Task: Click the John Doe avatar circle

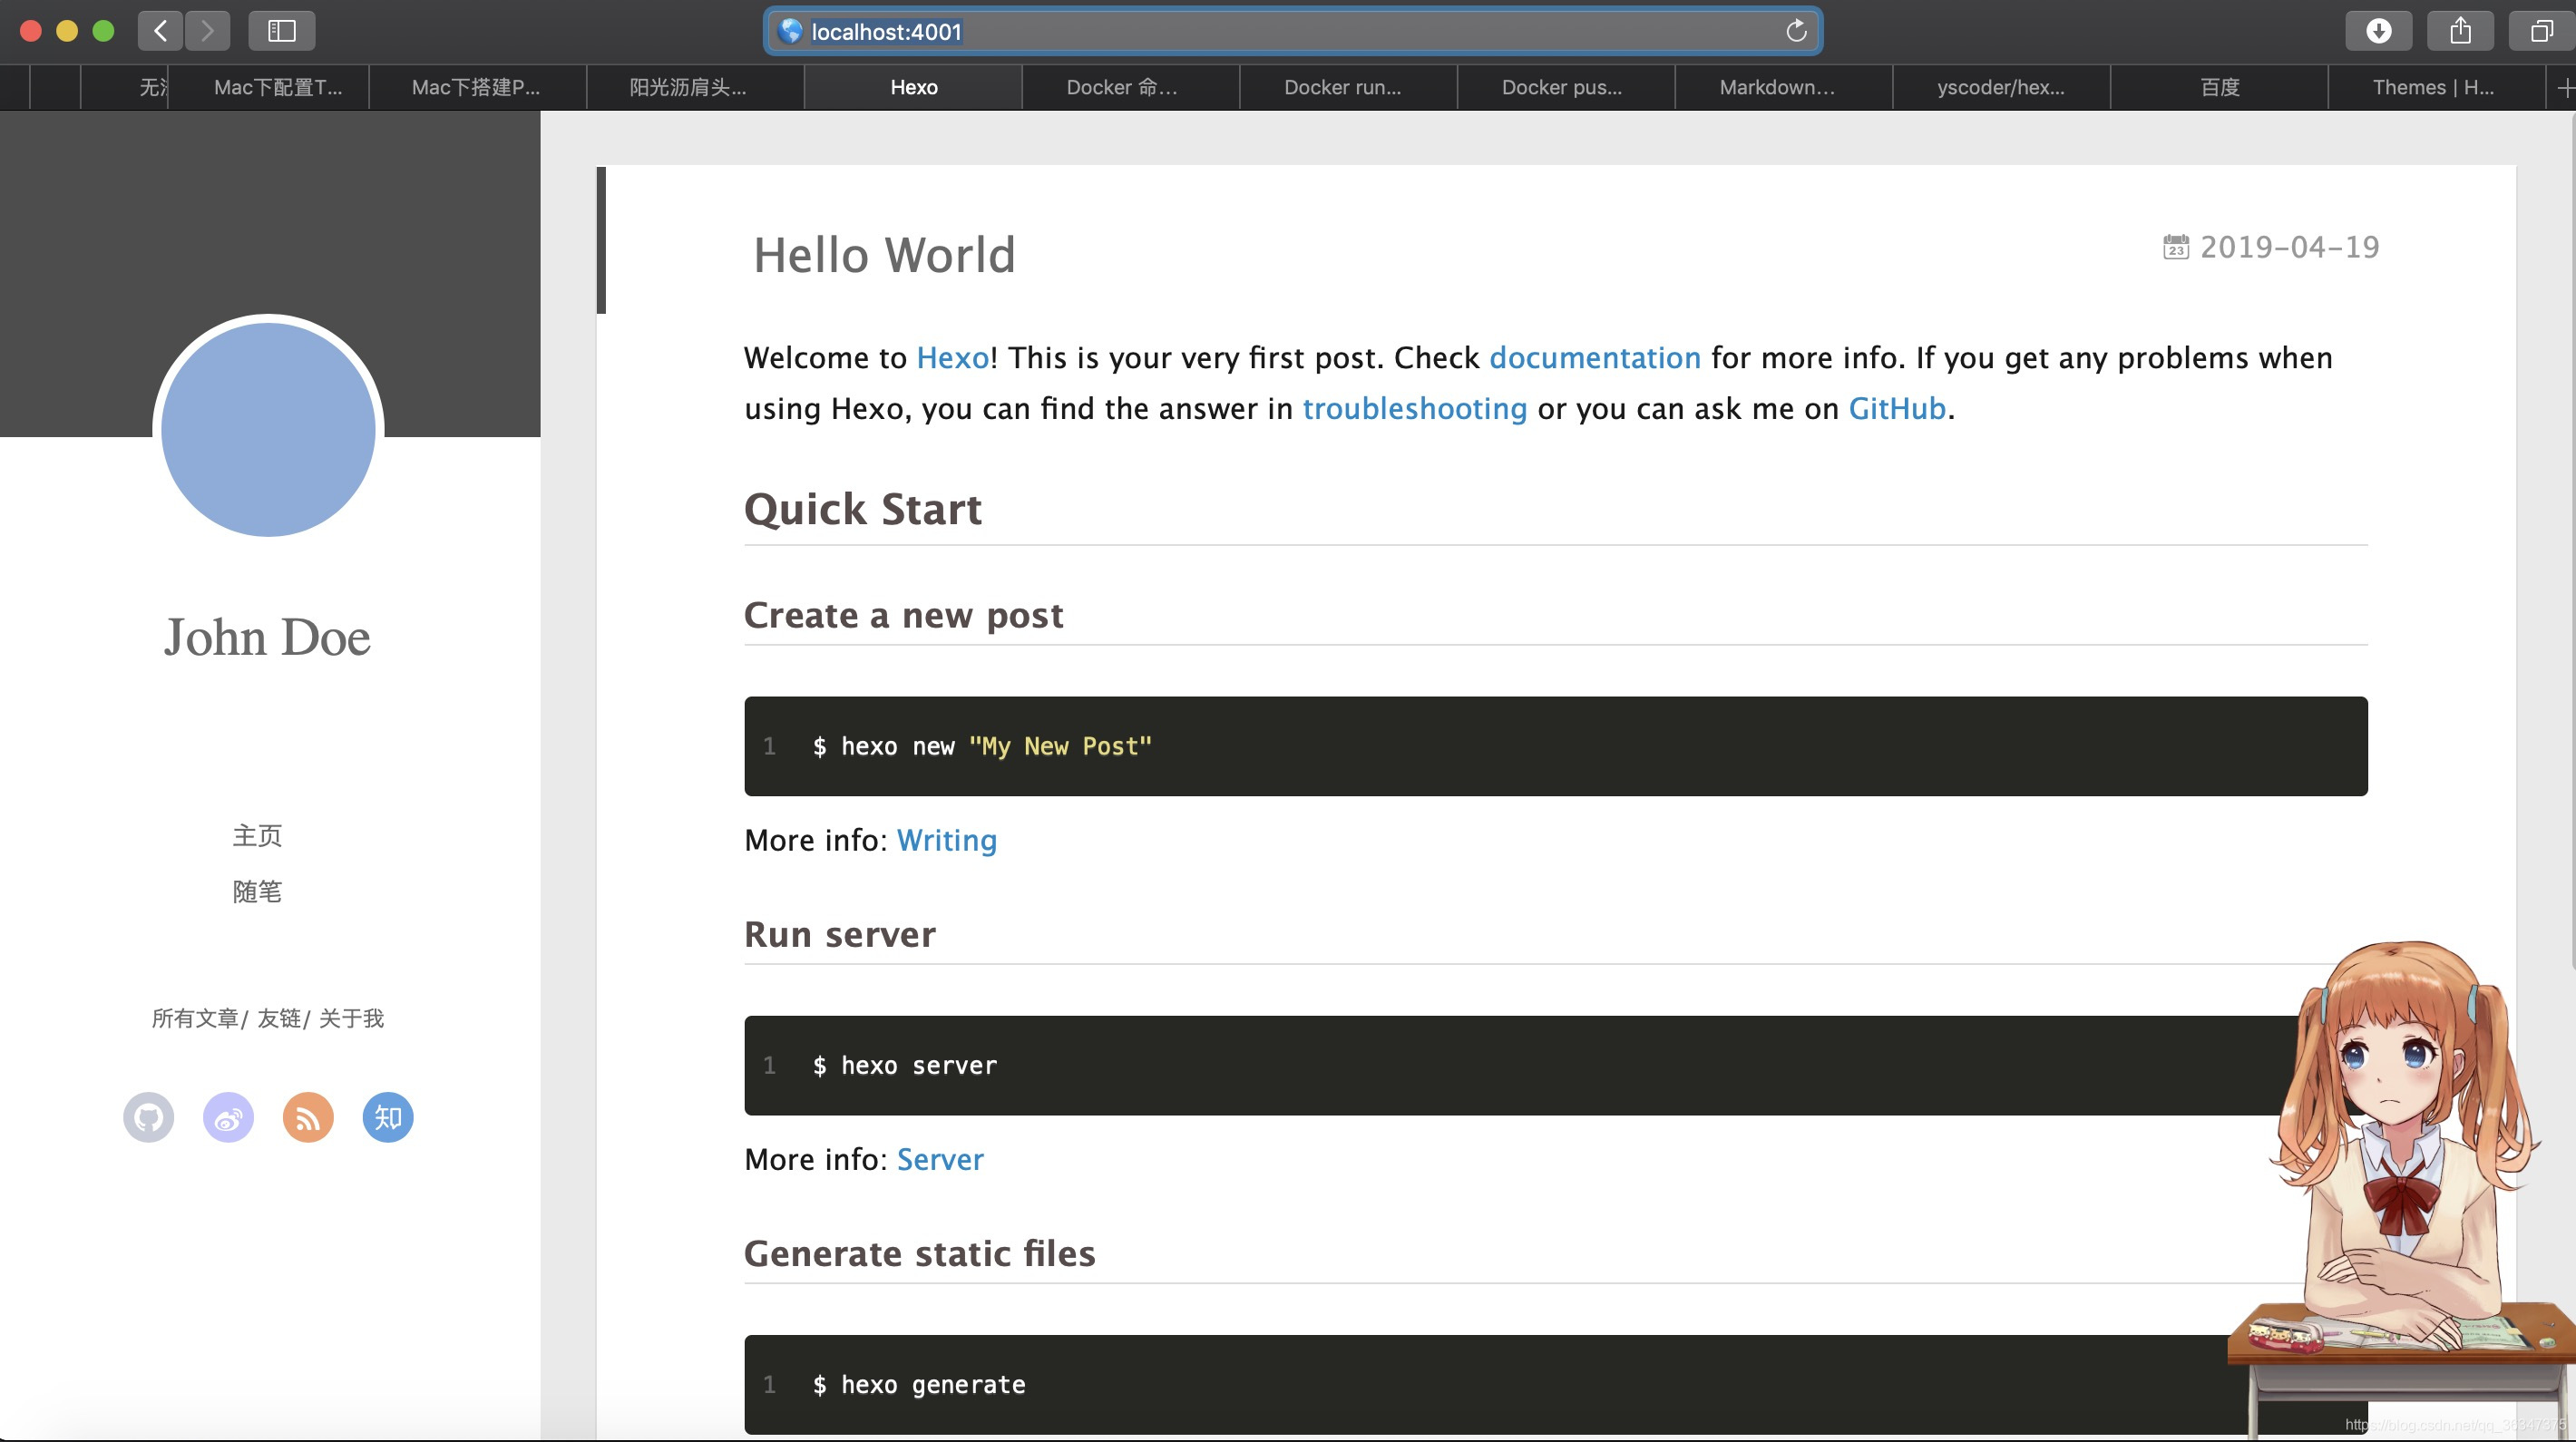Action: coord(268,429)
